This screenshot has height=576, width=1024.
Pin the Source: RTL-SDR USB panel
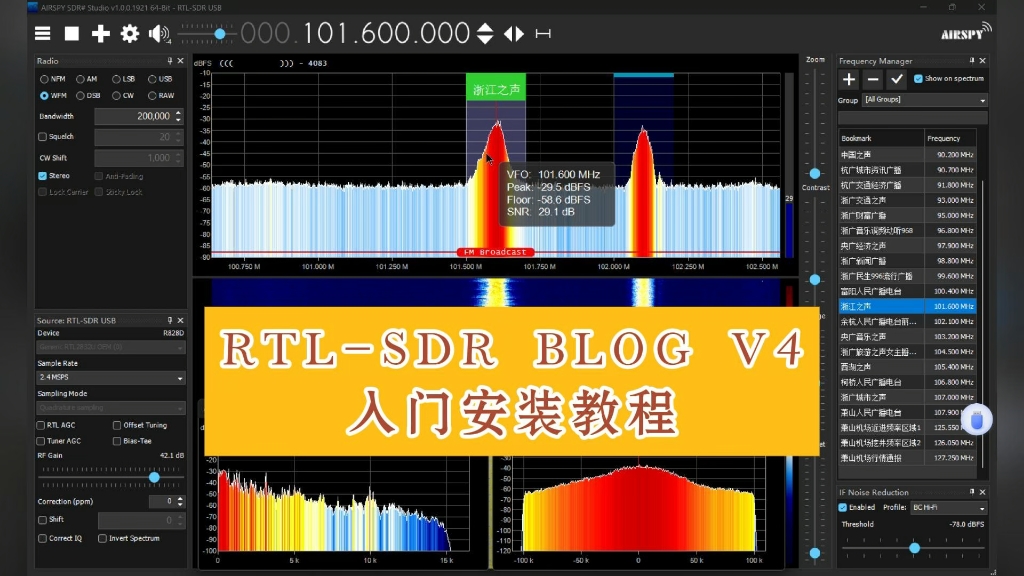(x=170, y=321)
